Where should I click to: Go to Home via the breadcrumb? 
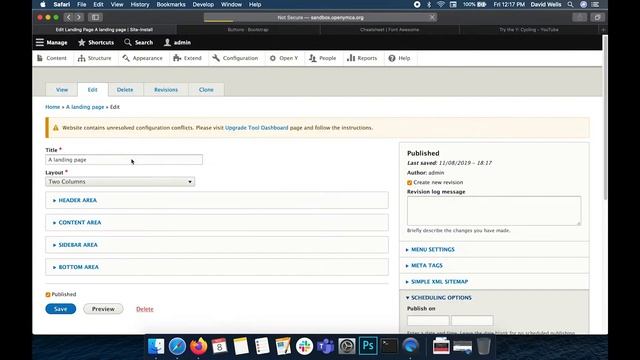point(53,107)
